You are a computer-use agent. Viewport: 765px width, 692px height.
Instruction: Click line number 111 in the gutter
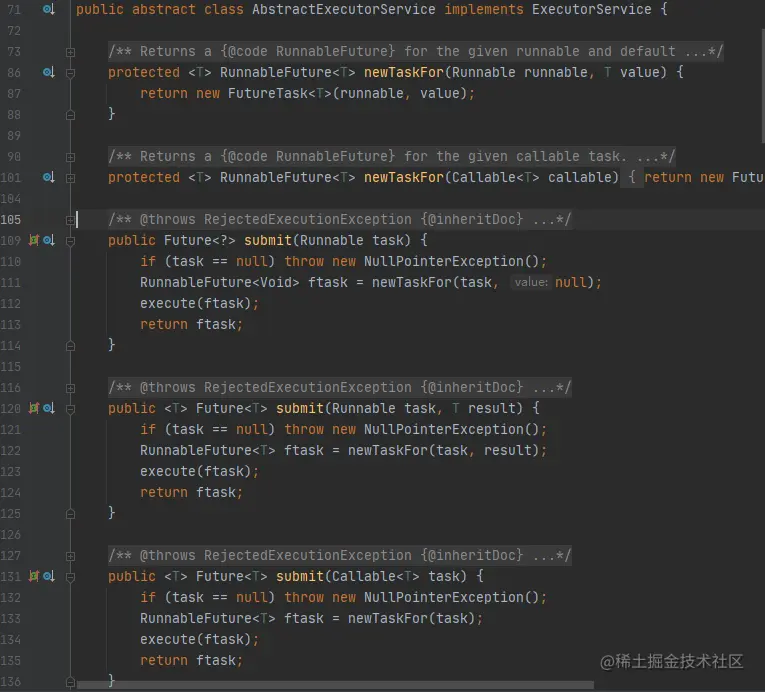pyautogui.click(x=11, y=283)
